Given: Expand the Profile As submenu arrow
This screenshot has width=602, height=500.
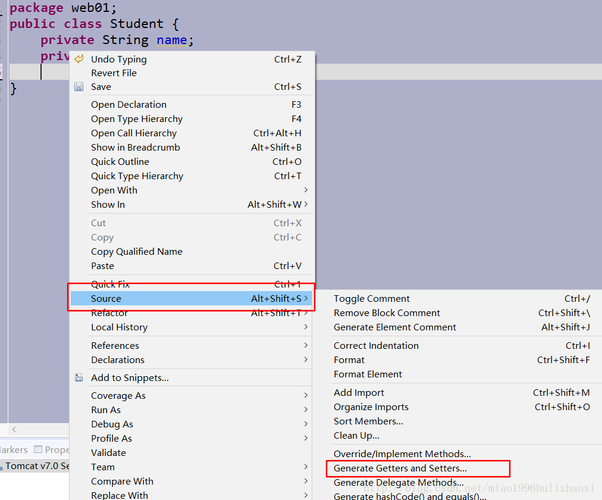Looking at the screenshot, I should [x=306, y=438].
